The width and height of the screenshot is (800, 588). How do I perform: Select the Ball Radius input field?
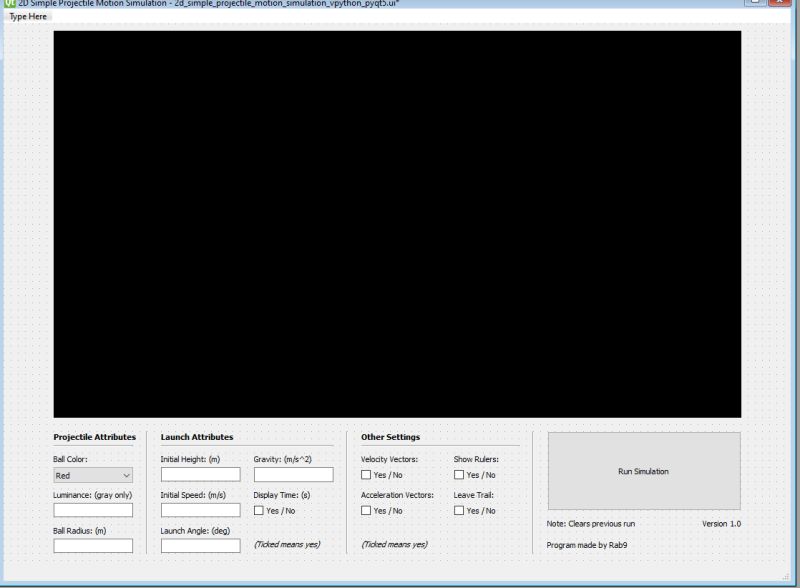pyautogui.click(x=95, y=546)
